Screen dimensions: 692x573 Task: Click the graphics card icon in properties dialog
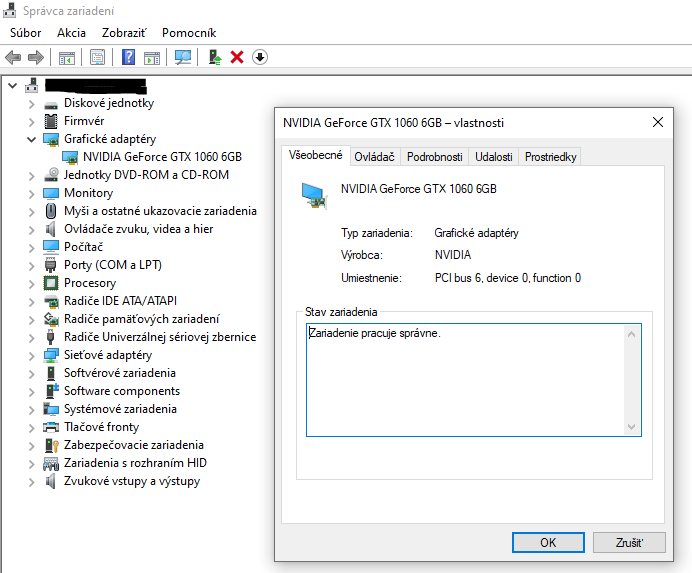314,196
